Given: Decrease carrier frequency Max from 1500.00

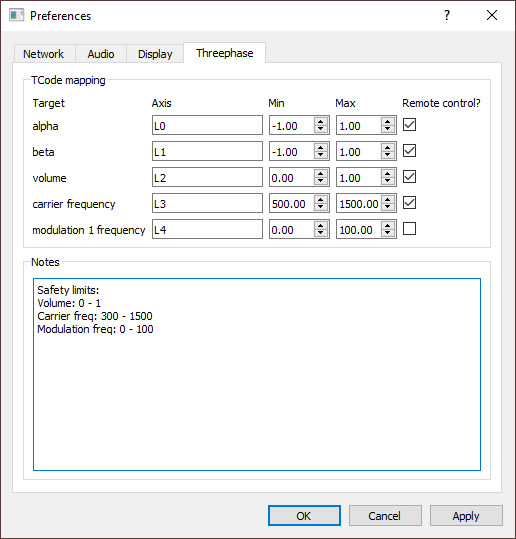Looking at the screenshot, I should (x=388, y=207).
